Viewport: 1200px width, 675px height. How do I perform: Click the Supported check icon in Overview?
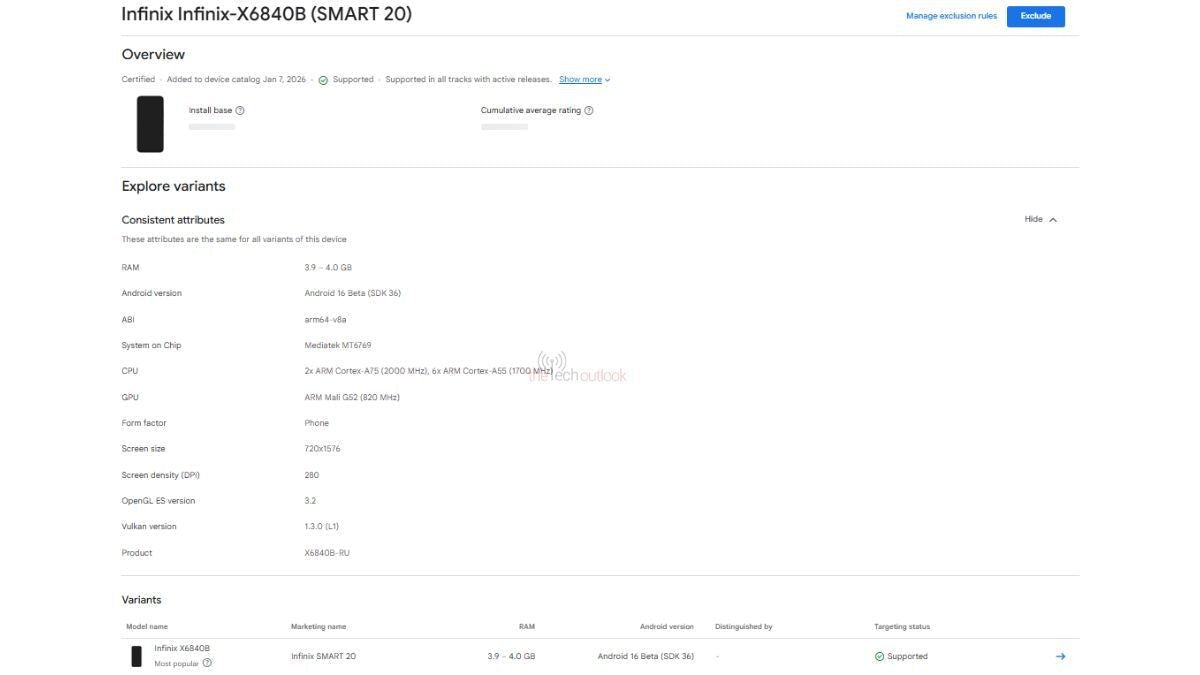click(x=322, y=78)
